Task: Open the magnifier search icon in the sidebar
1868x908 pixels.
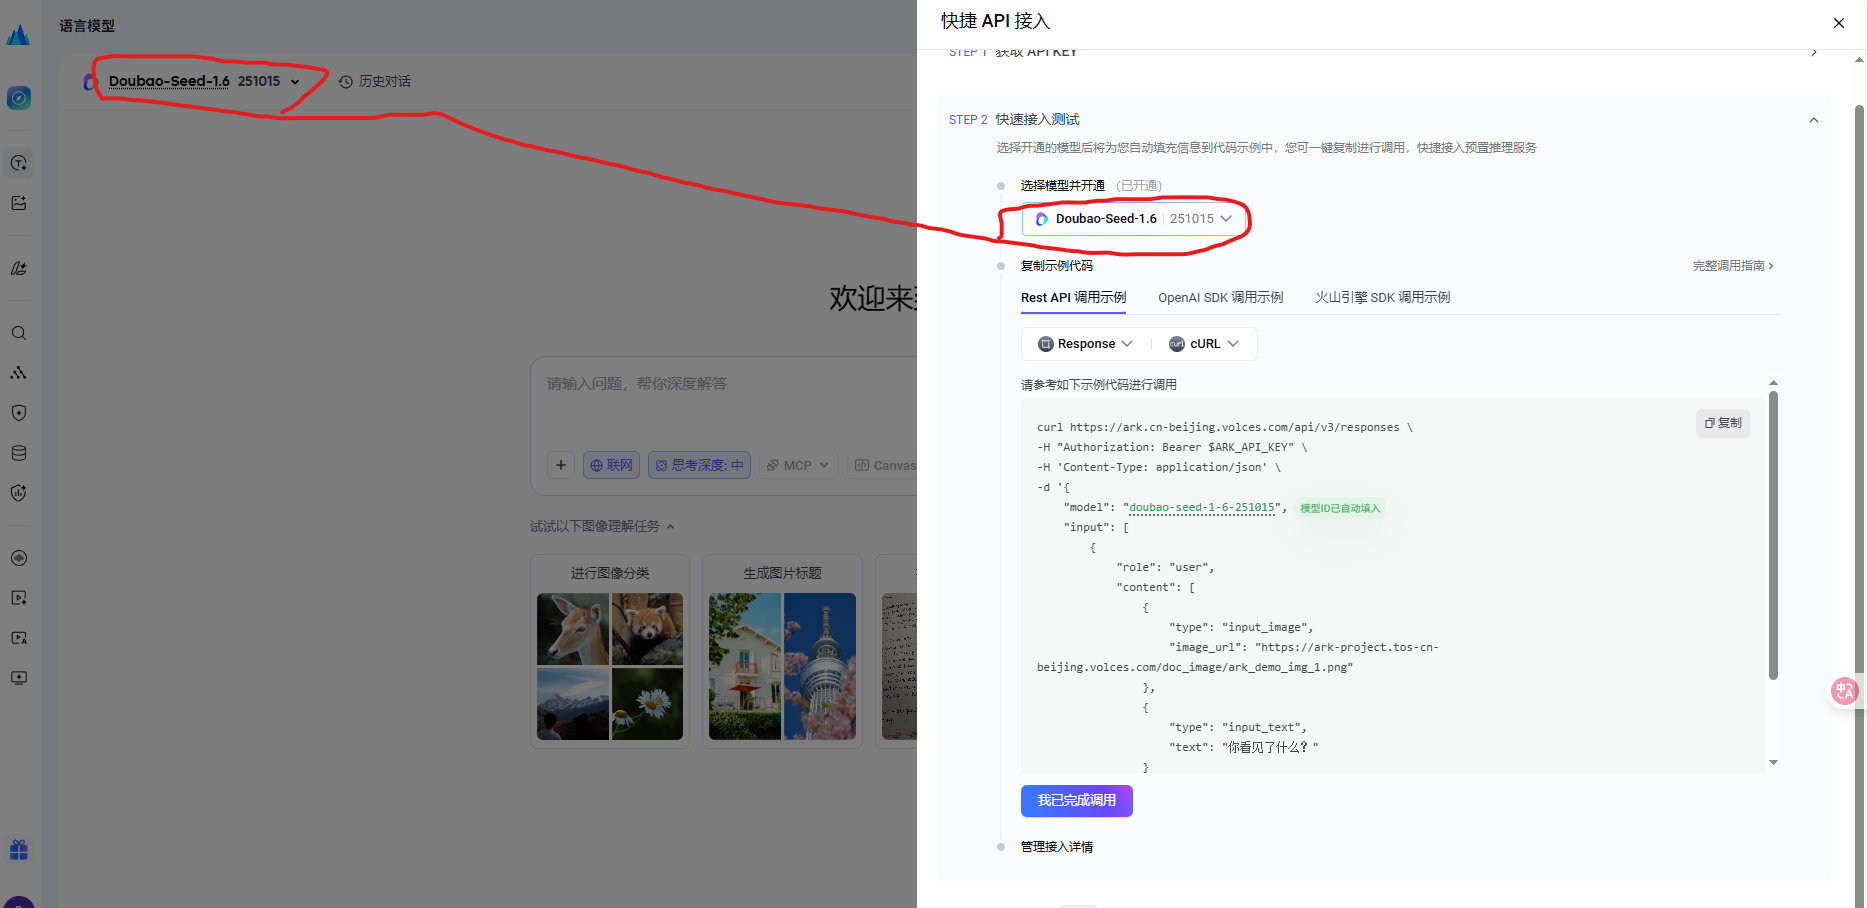Action: pos(19,333)
